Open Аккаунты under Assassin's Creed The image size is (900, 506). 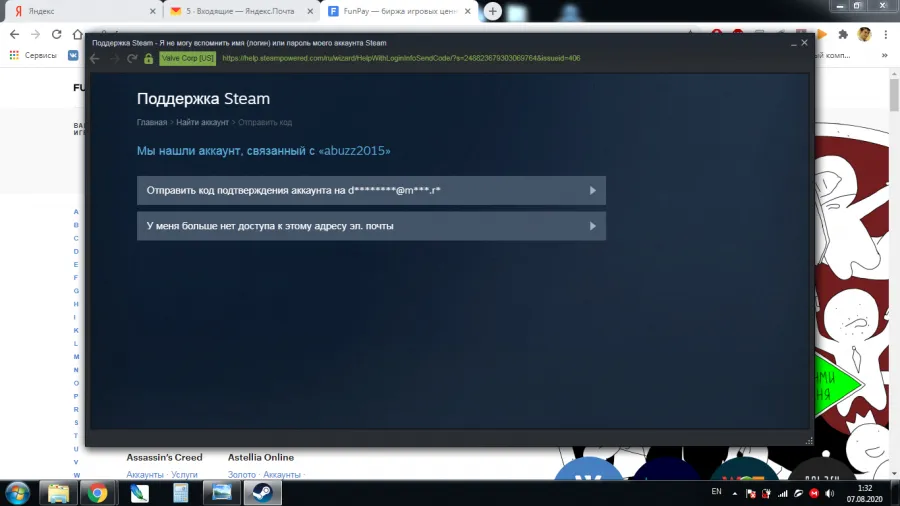click(145, 474)
